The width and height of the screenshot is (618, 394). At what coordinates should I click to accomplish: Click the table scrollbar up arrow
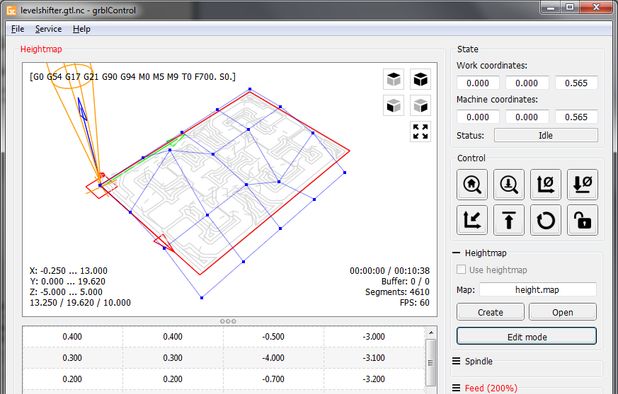[431, 333]
